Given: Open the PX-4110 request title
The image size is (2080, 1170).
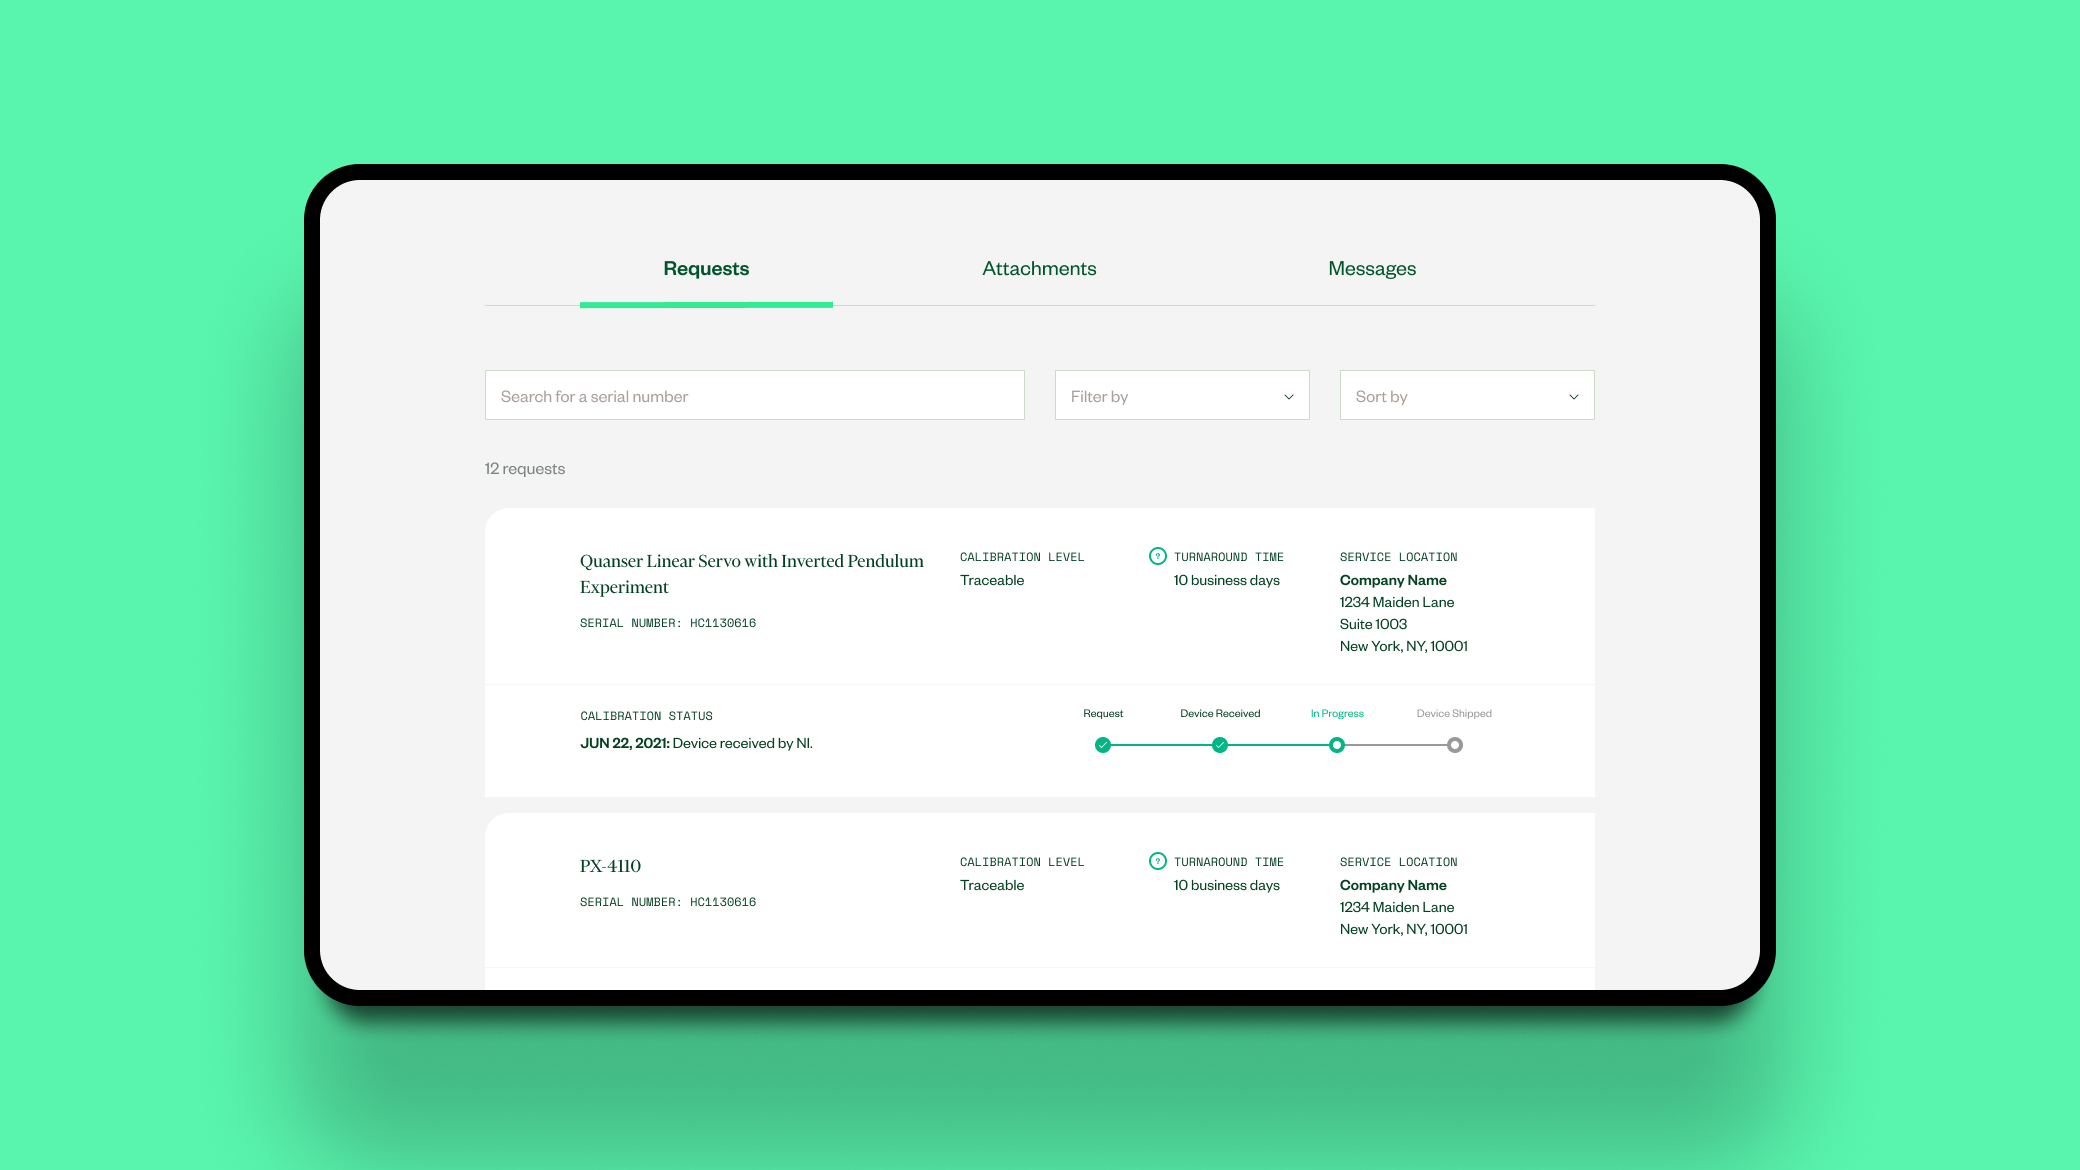Looking at the screenshot, I should 610,866.
